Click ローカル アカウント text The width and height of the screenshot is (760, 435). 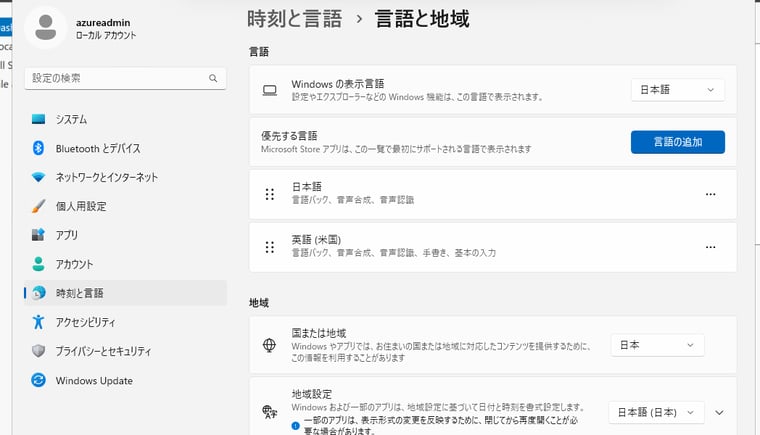[106, 35]
